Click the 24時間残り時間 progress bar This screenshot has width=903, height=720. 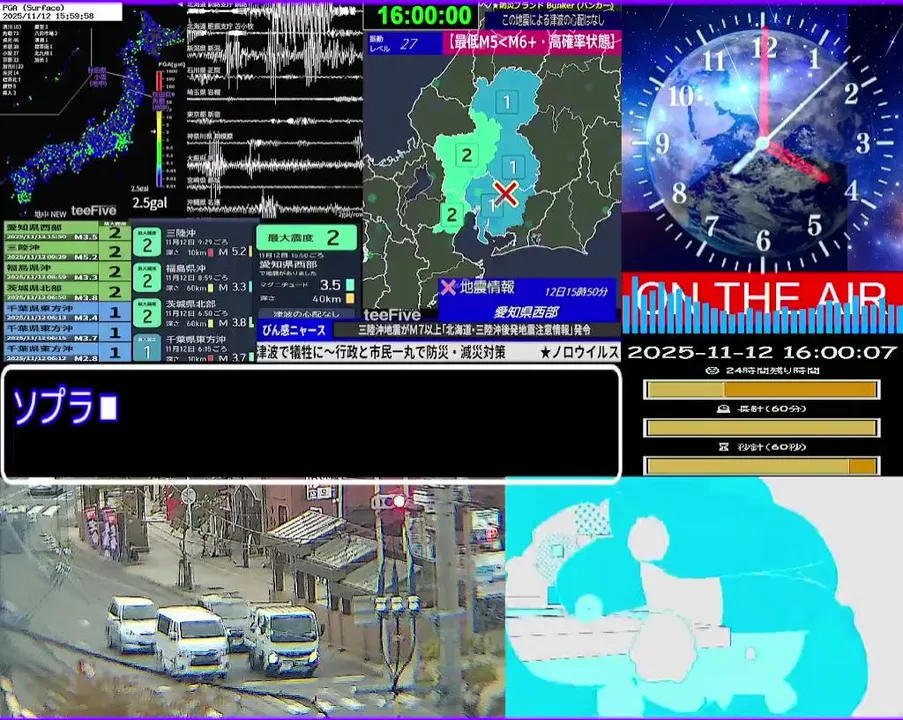(761, 390)
